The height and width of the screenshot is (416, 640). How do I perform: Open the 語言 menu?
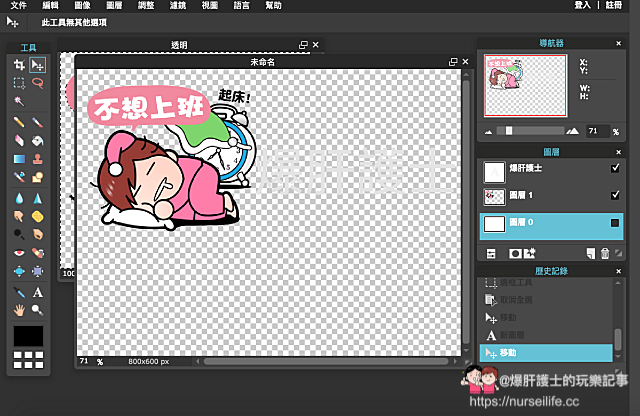point(241,5)
